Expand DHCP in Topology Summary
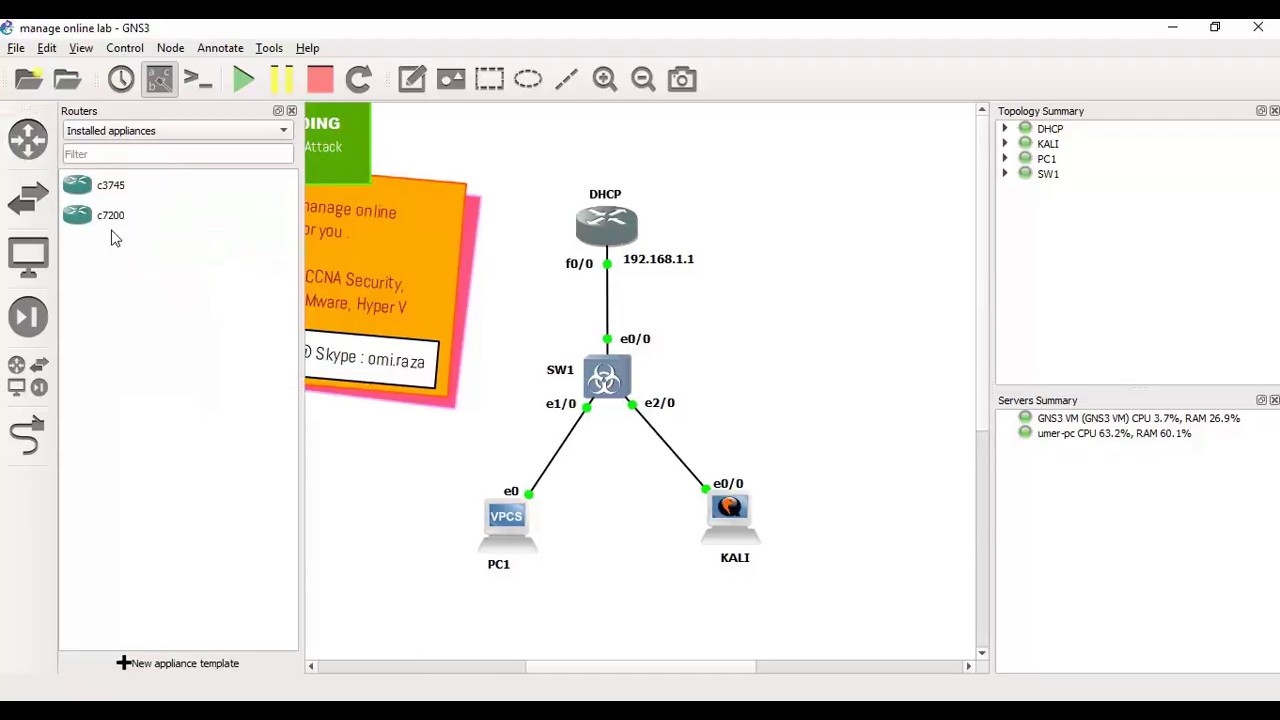The height and width of the screenshot is (720, 1280). (1005, 129)
